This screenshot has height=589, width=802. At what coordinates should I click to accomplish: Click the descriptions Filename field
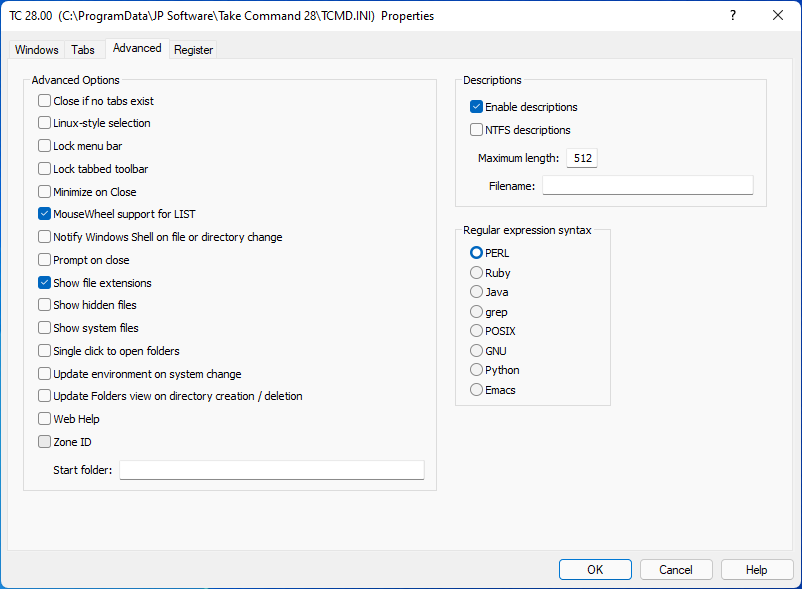(648, 186)
